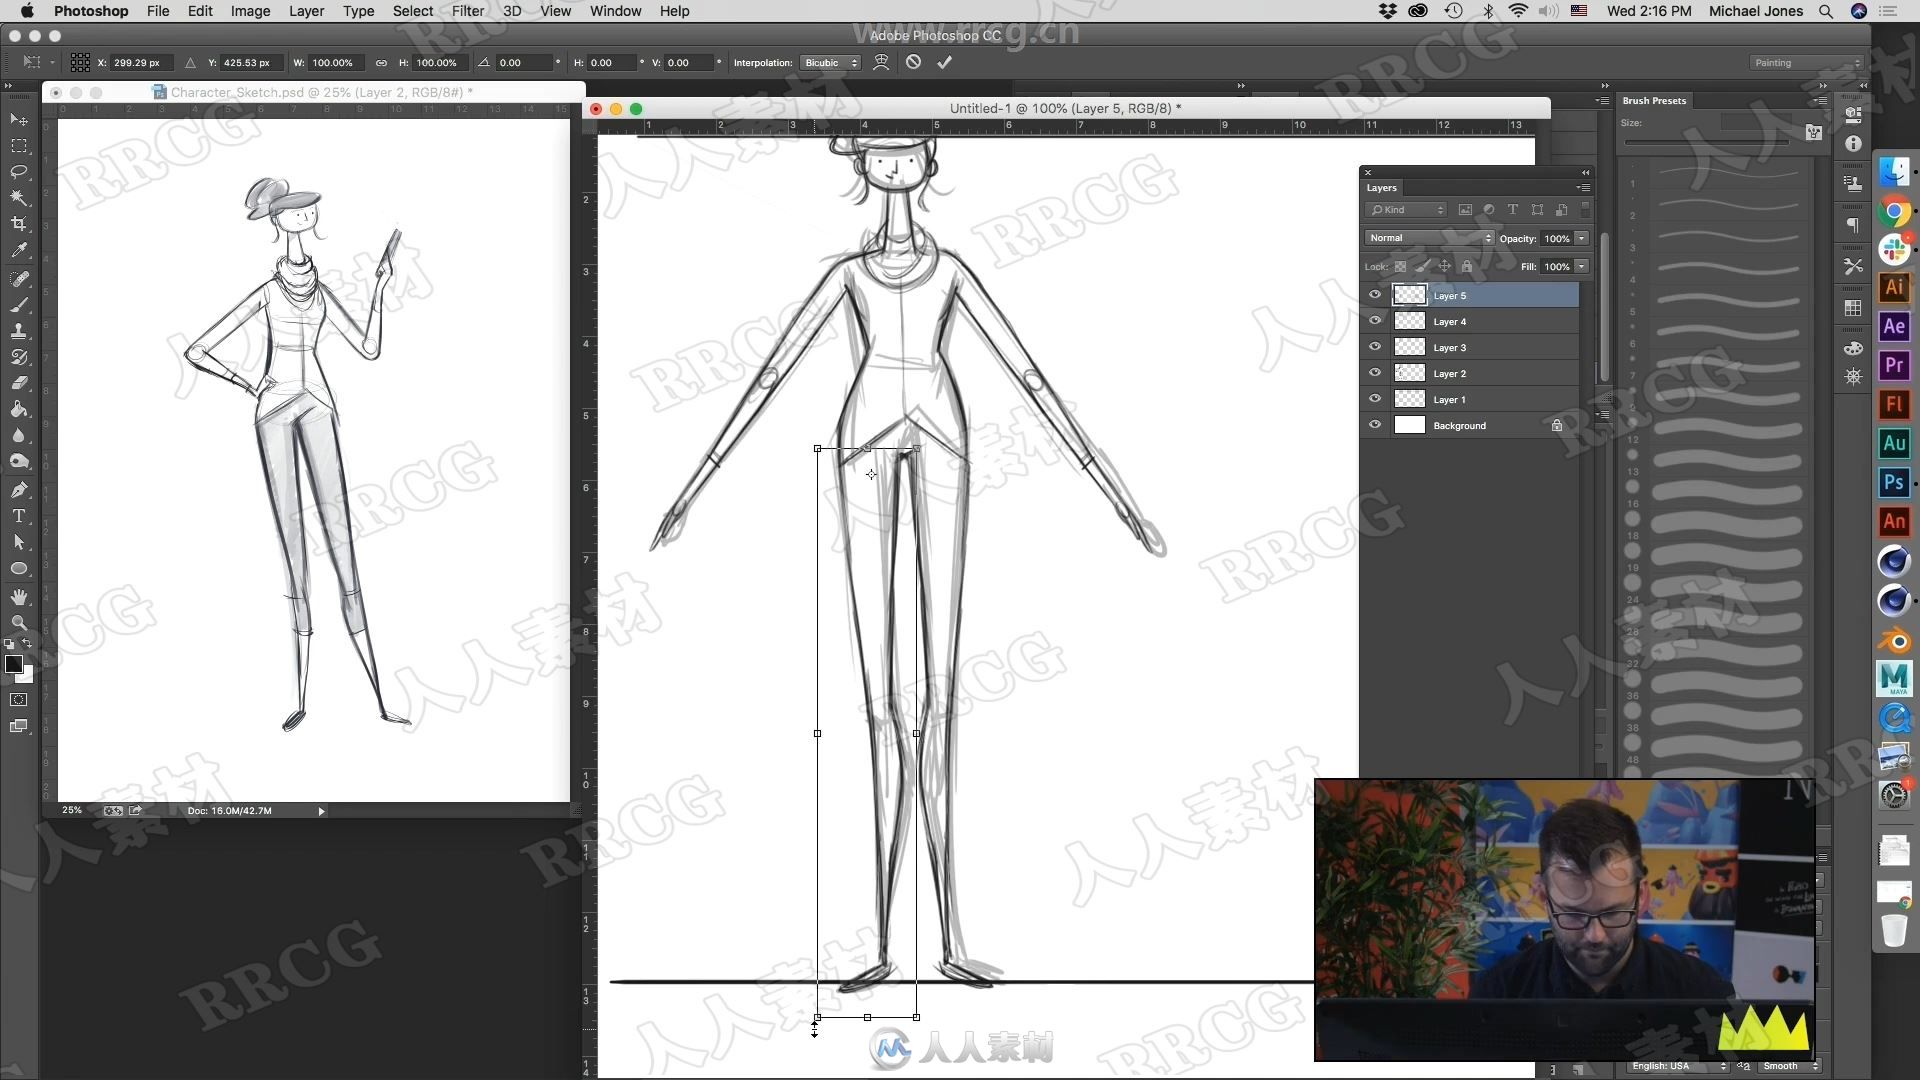Toggle visibility of Background layer

1377,425
